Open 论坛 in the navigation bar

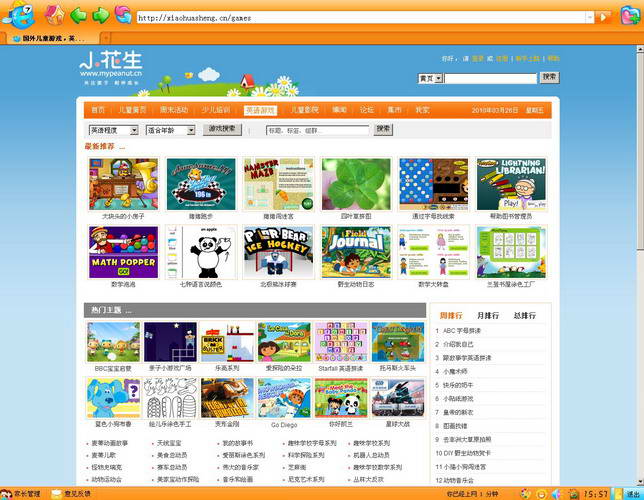(367, 110)
